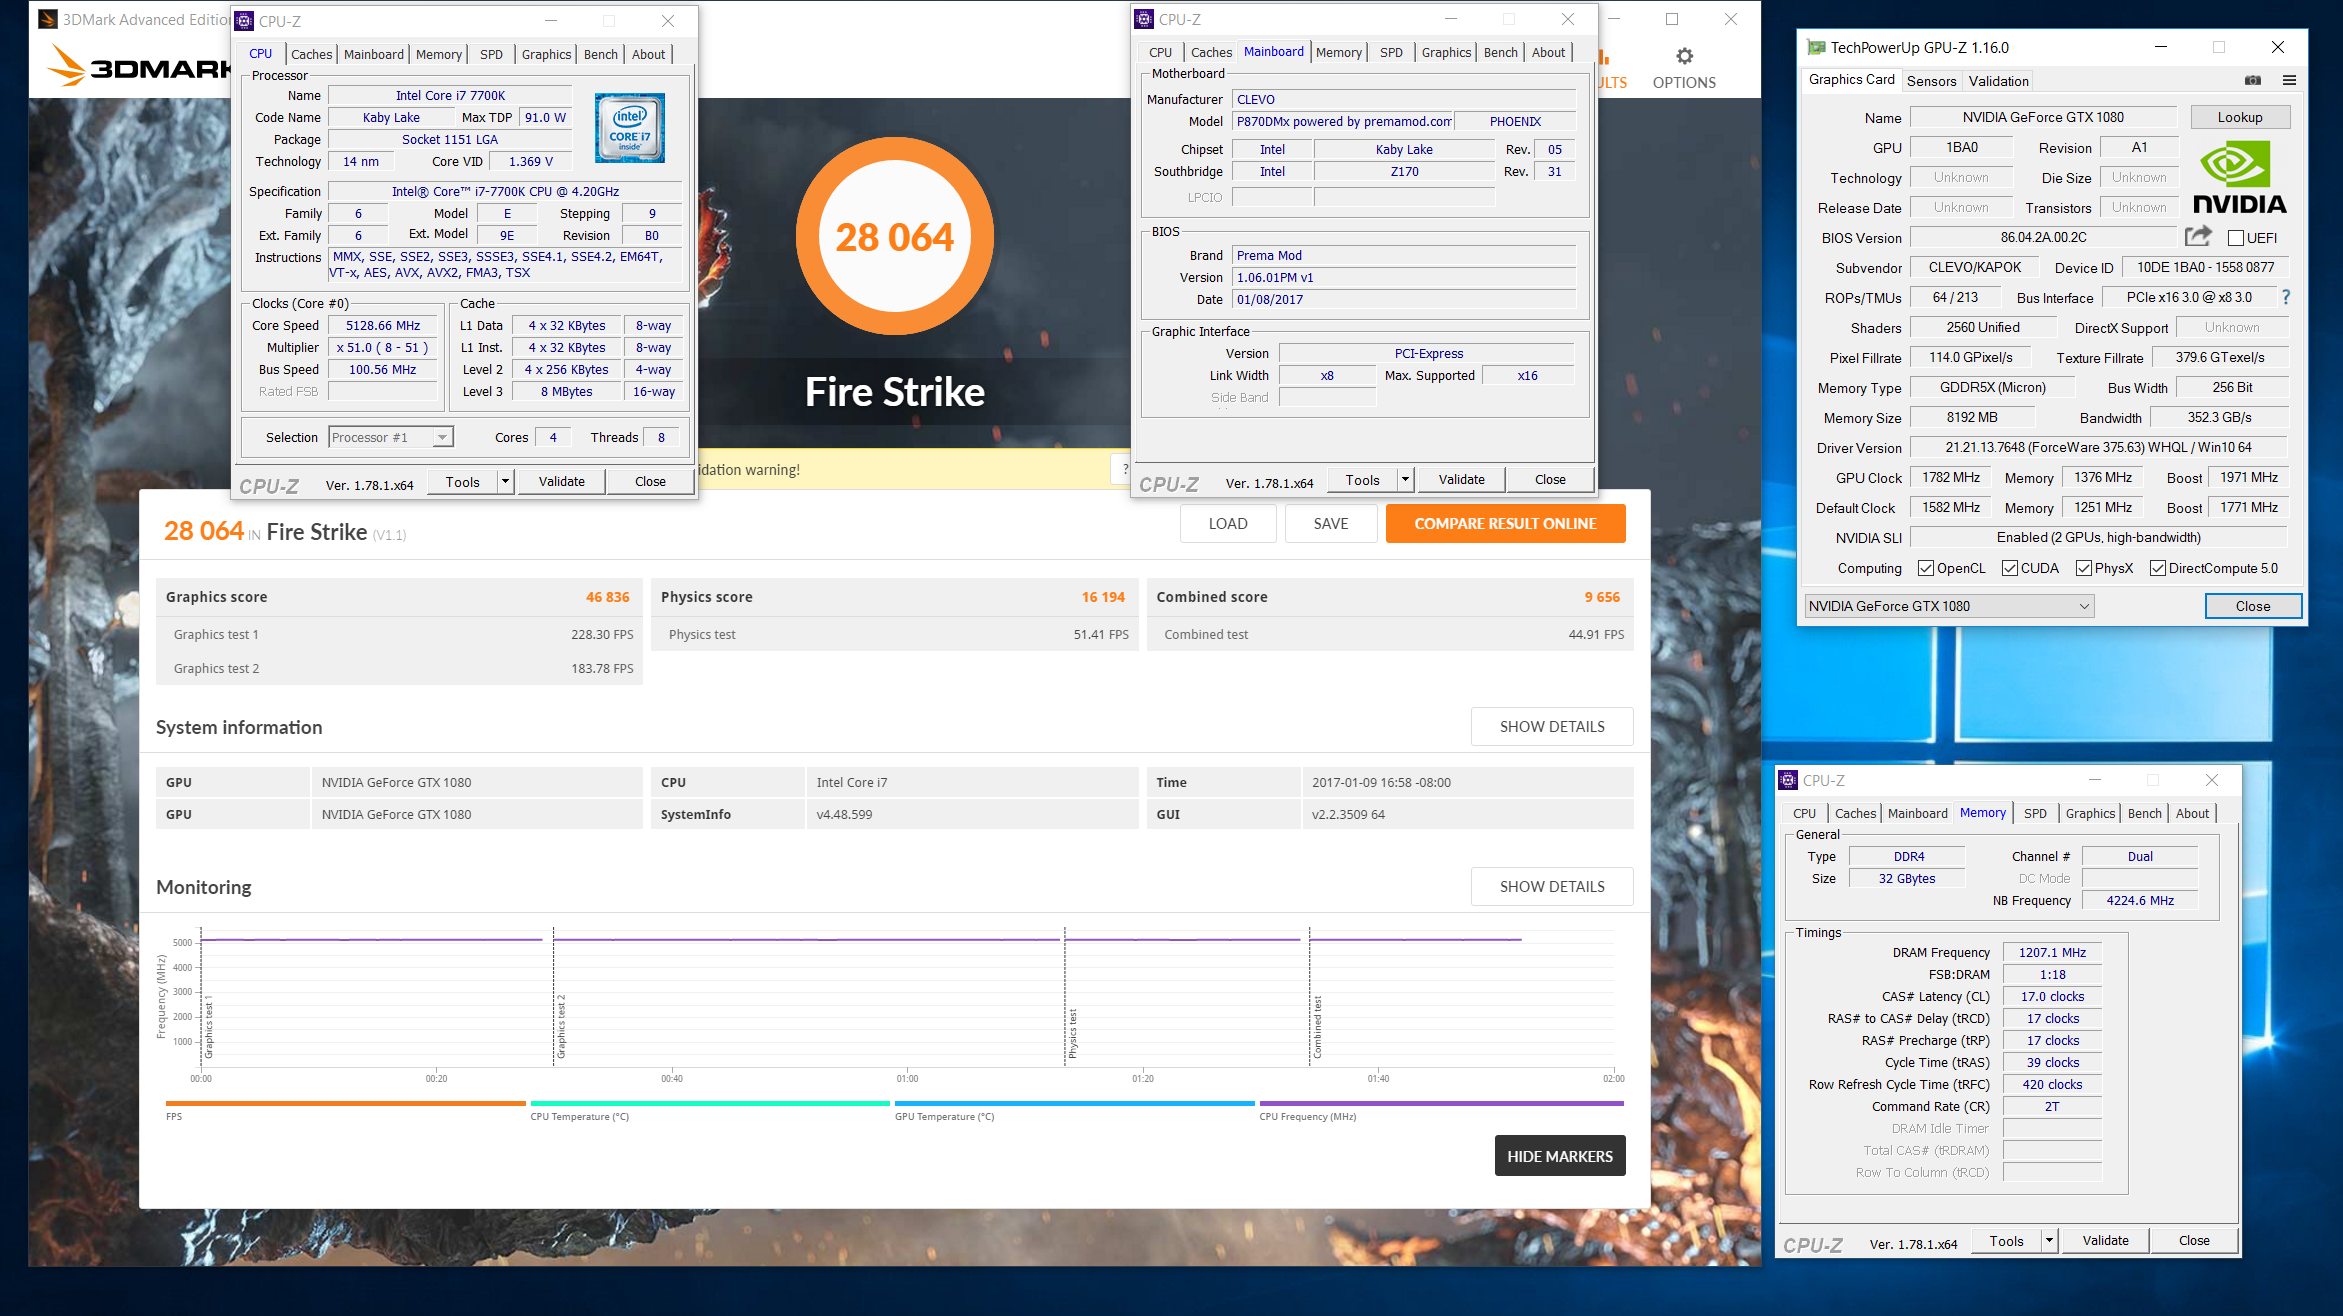This screenshot has height=1316, width=2343.
Task: Click the Graphics test 2 timeline marker
Action: click(x=560, y=1027)
